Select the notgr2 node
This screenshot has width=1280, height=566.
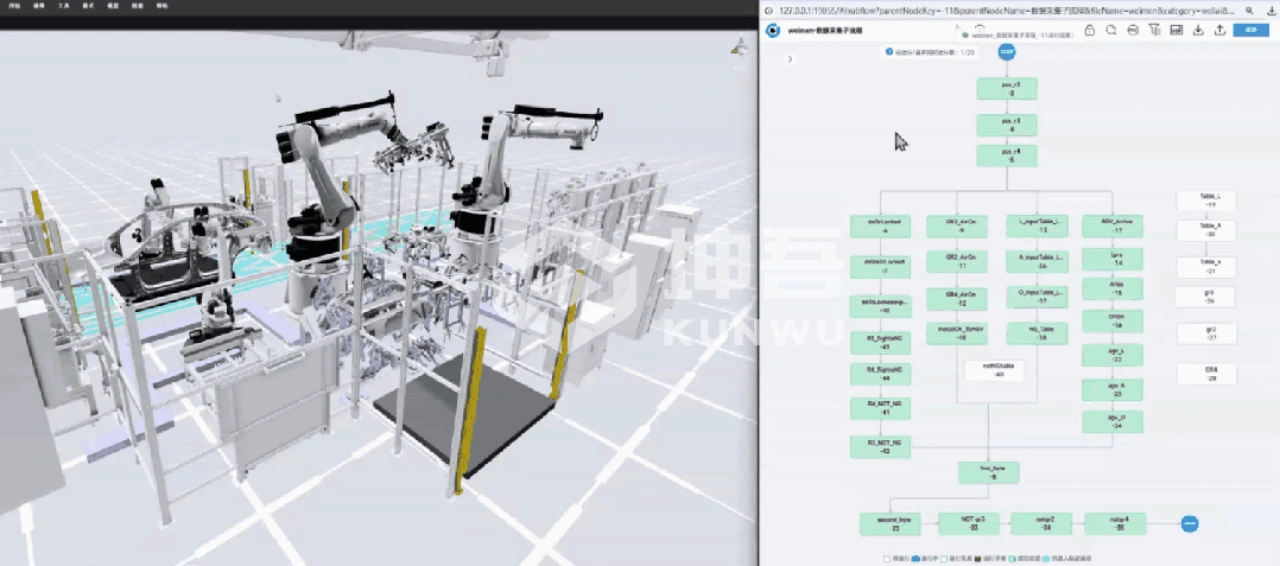pos(1041,523)
